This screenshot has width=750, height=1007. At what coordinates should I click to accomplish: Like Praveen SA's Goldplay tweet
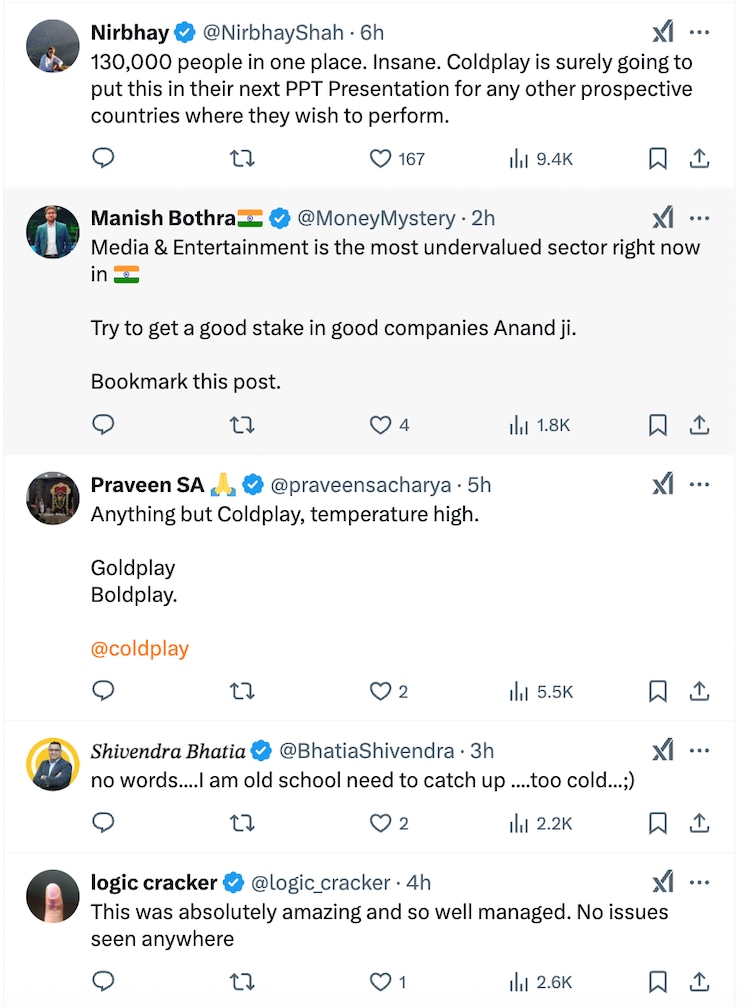click(x=381, y=691)
